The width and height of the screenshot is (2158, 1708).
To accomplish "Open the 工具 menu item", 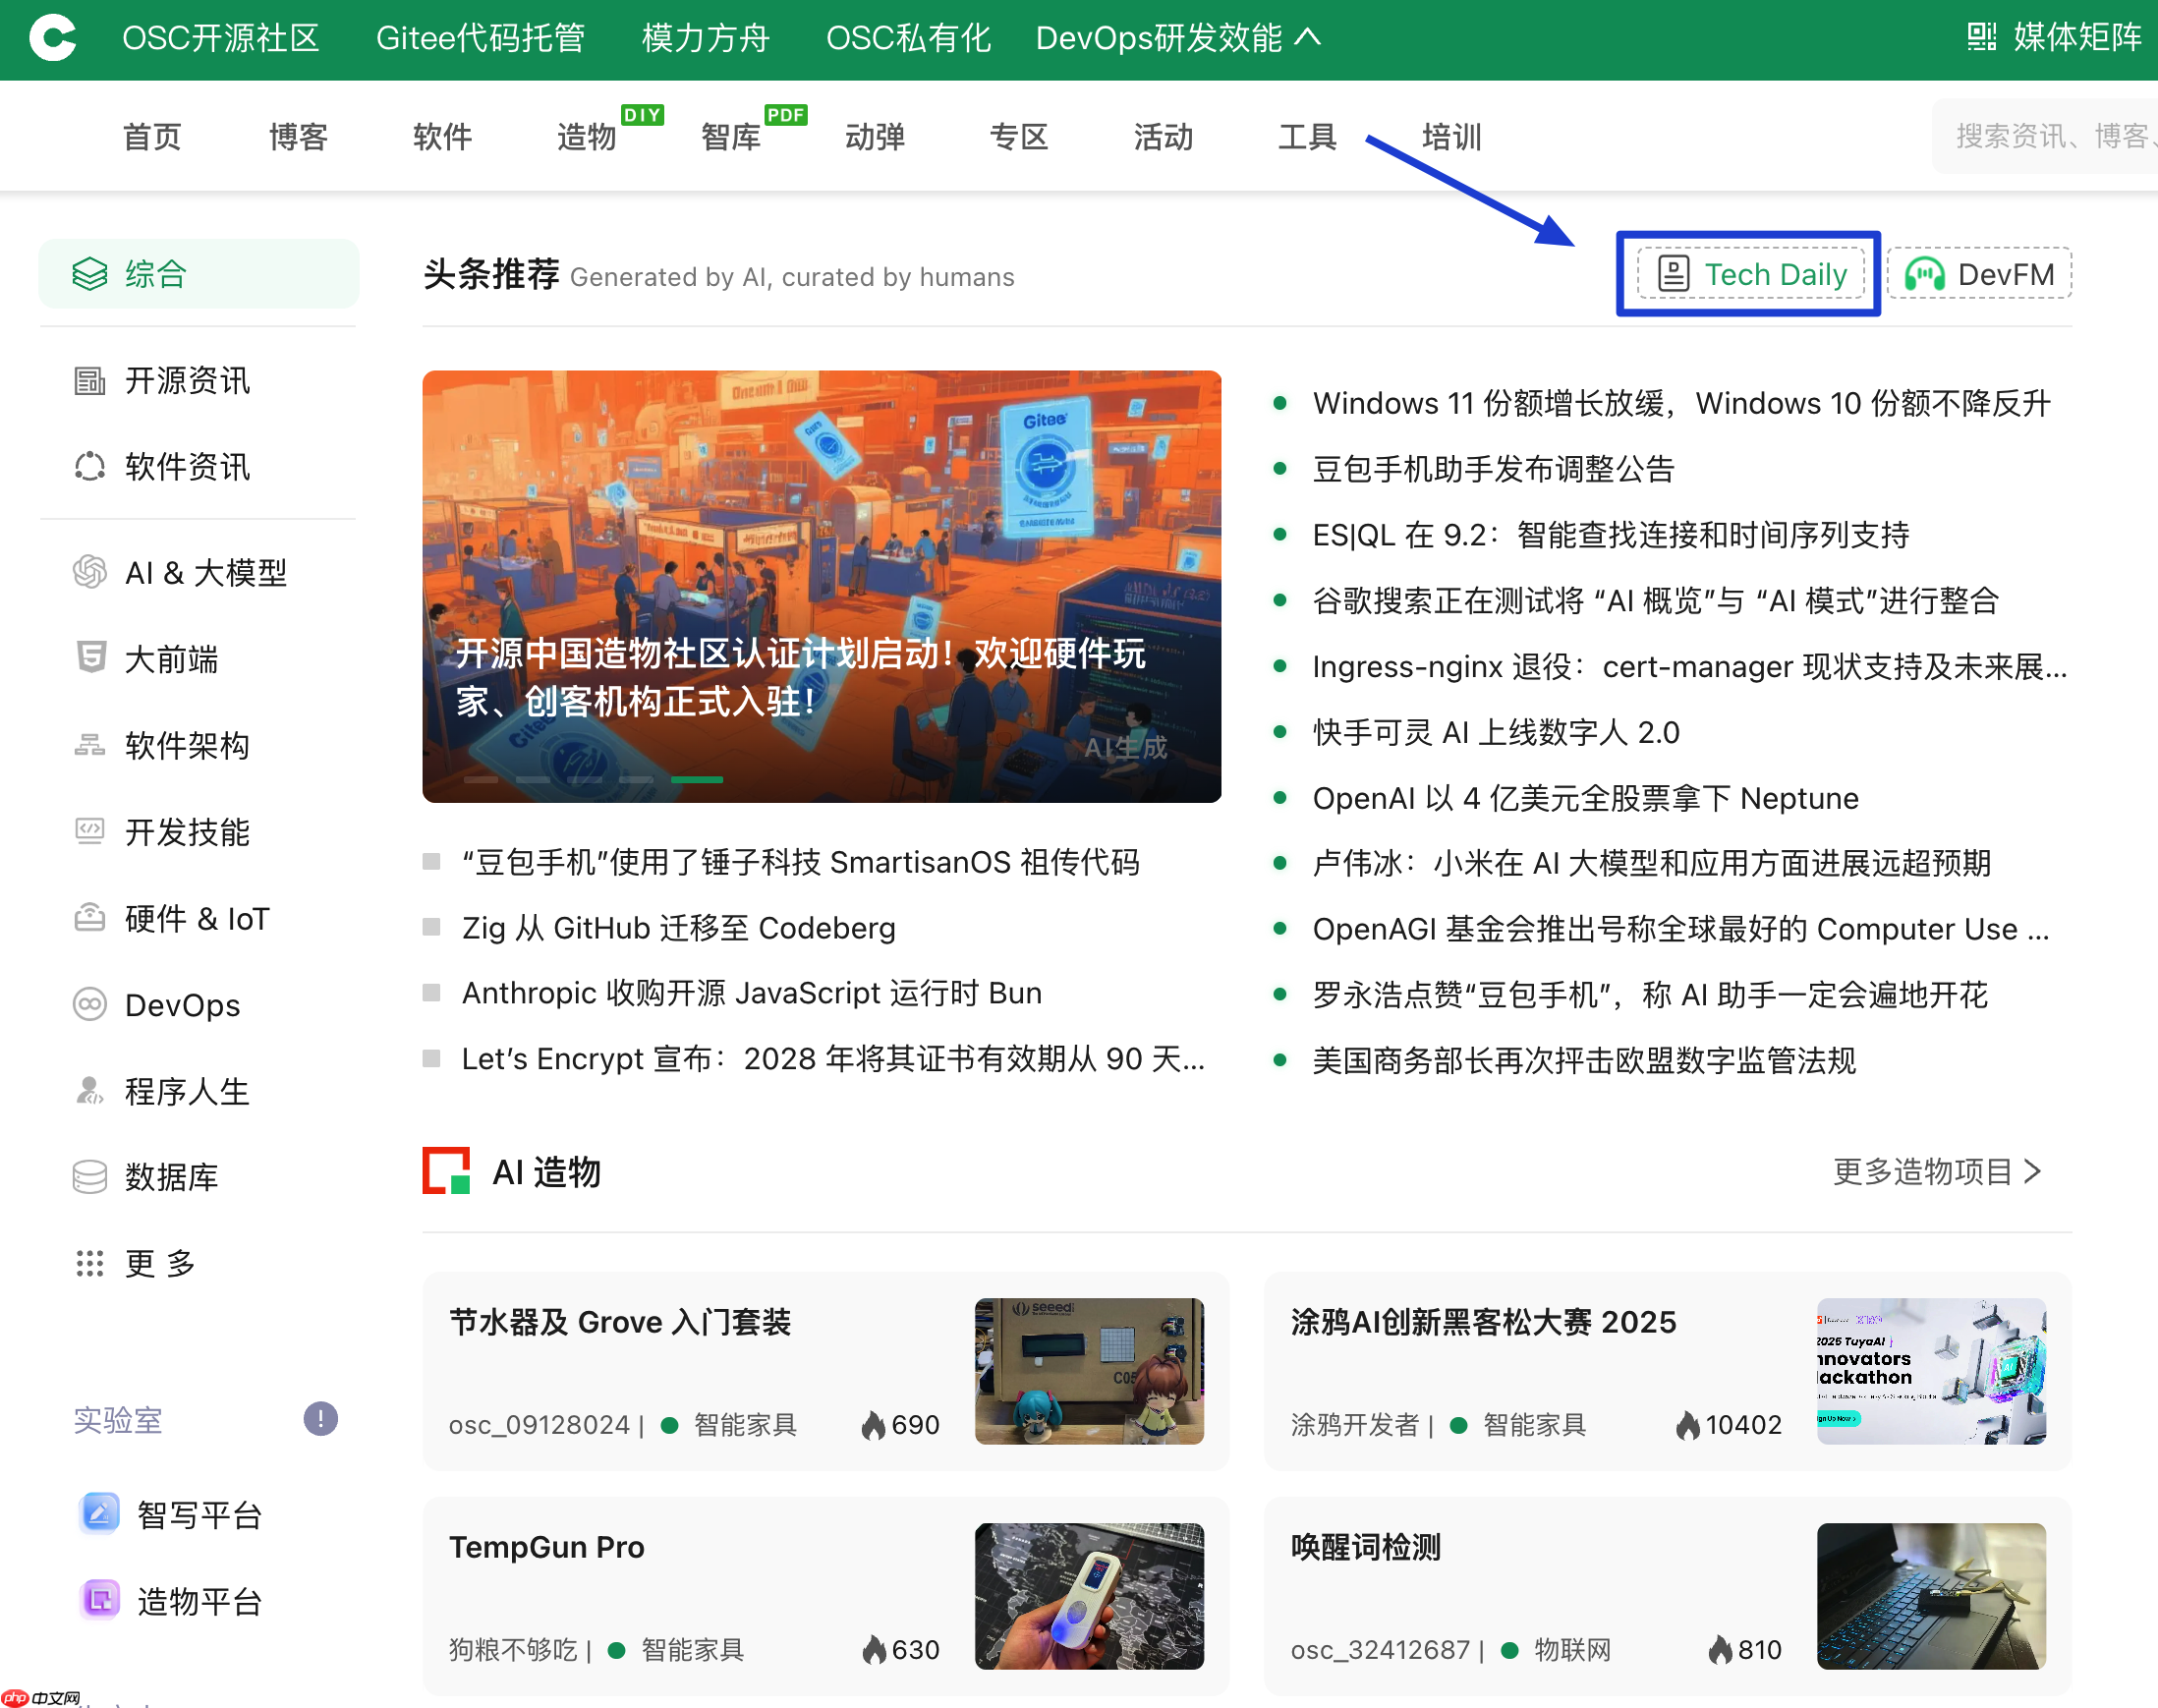I will coord(1306,136).
